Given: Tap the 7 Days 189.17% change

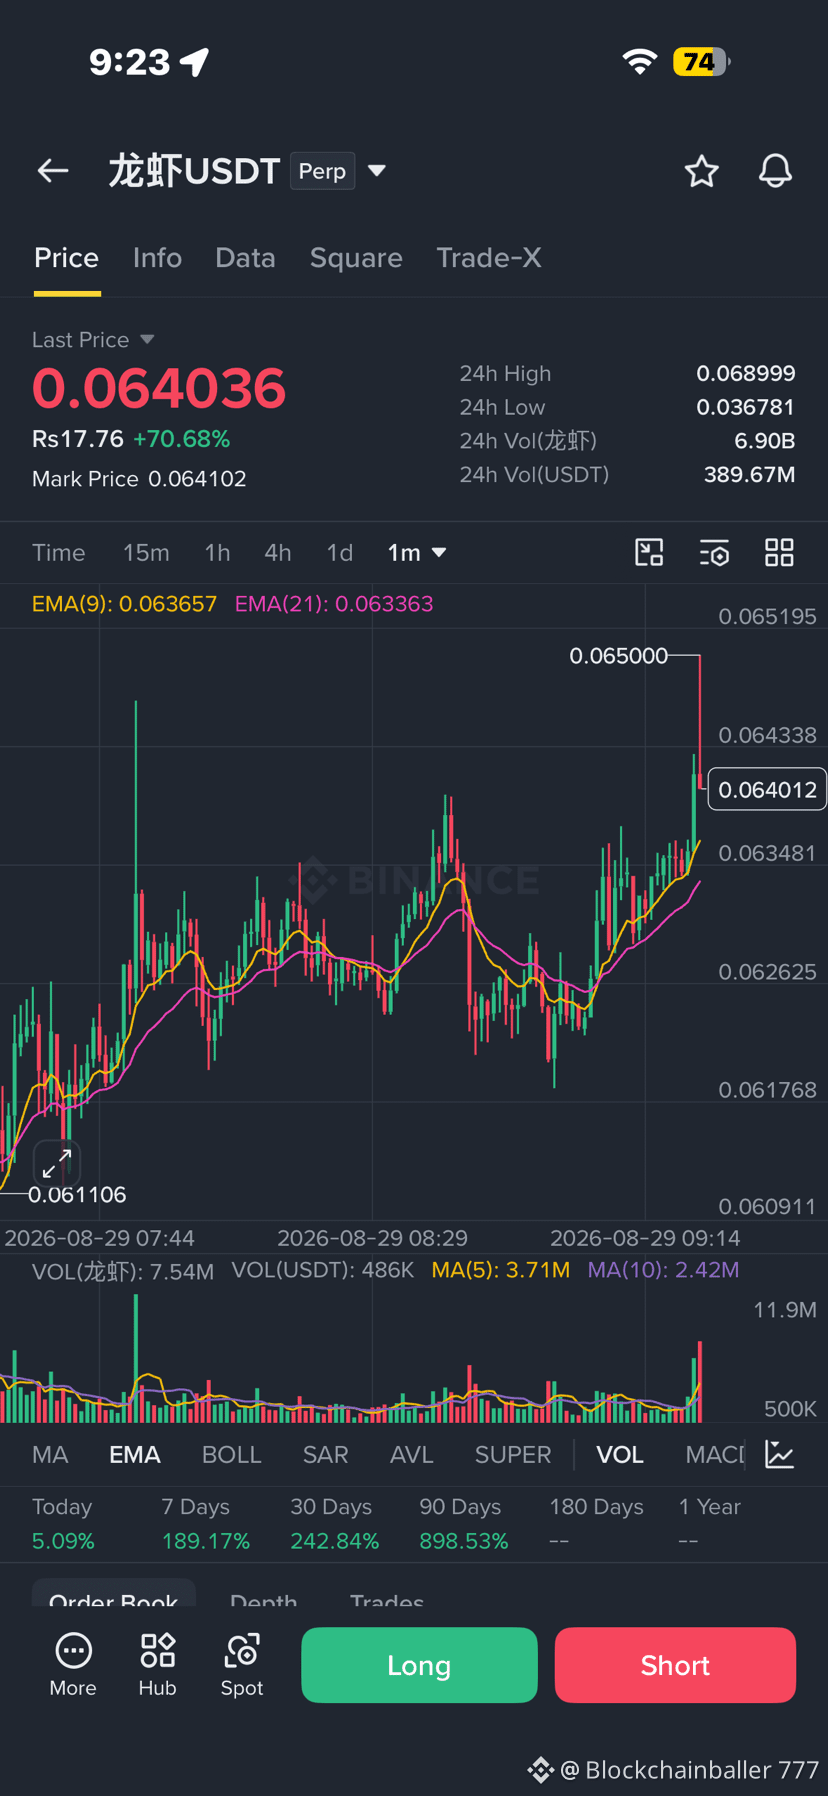Looking at the screenshot, I should (205, 1541).
